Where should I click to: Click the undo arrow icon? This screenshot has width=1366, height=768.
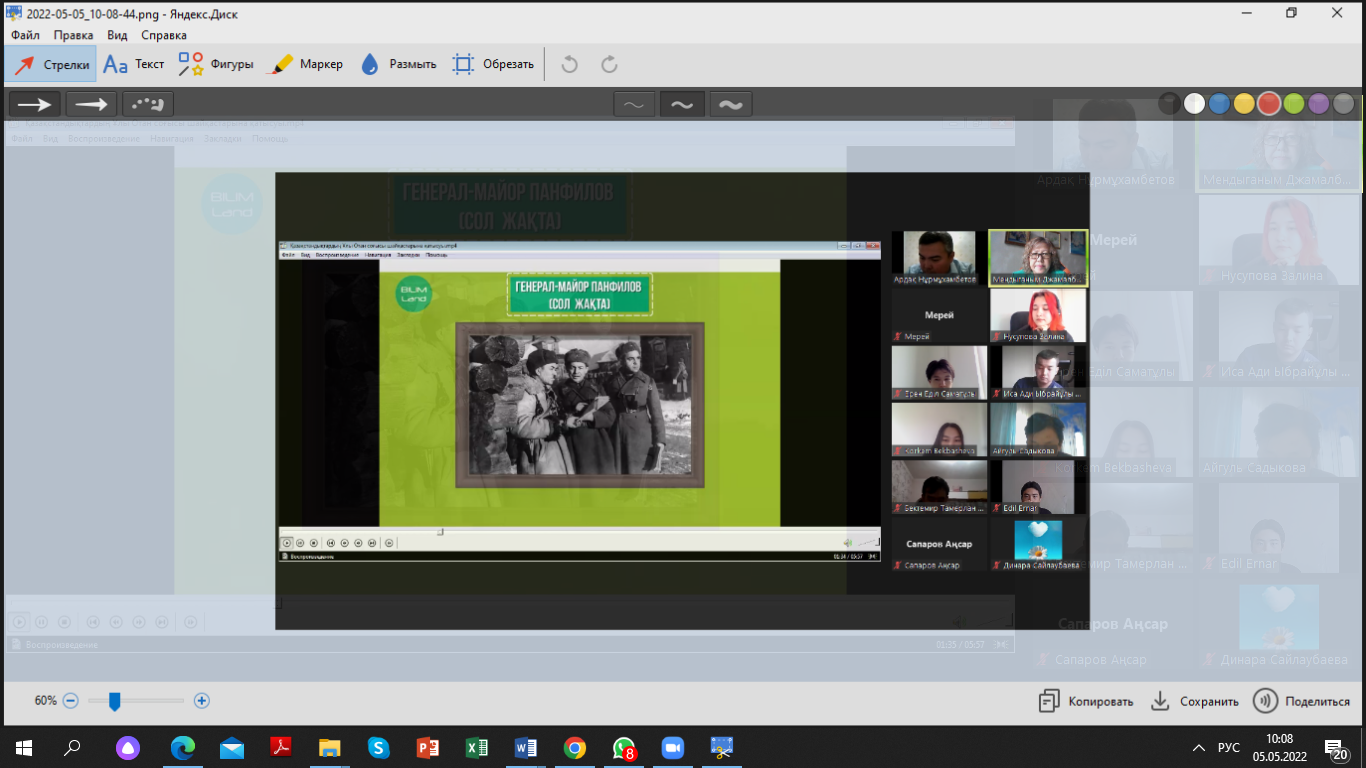[x=570, y=64]
